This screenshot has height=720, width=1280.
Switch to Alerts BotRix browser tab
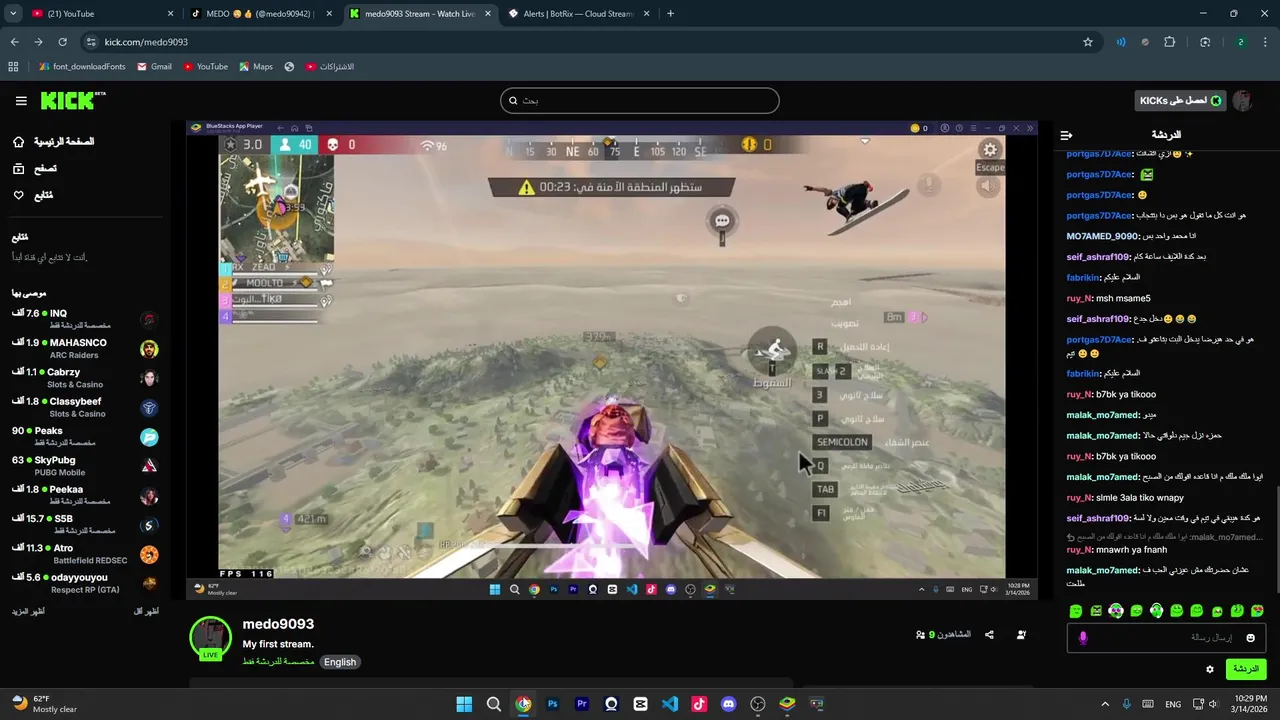(578, 14)
